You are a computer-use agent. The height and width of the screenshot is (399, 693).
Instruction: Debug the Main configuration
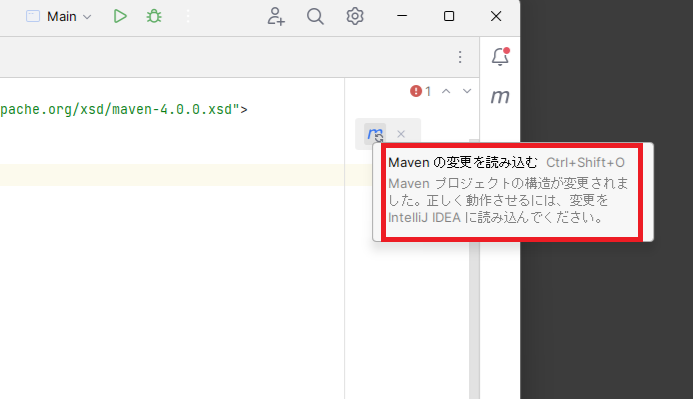154,16
